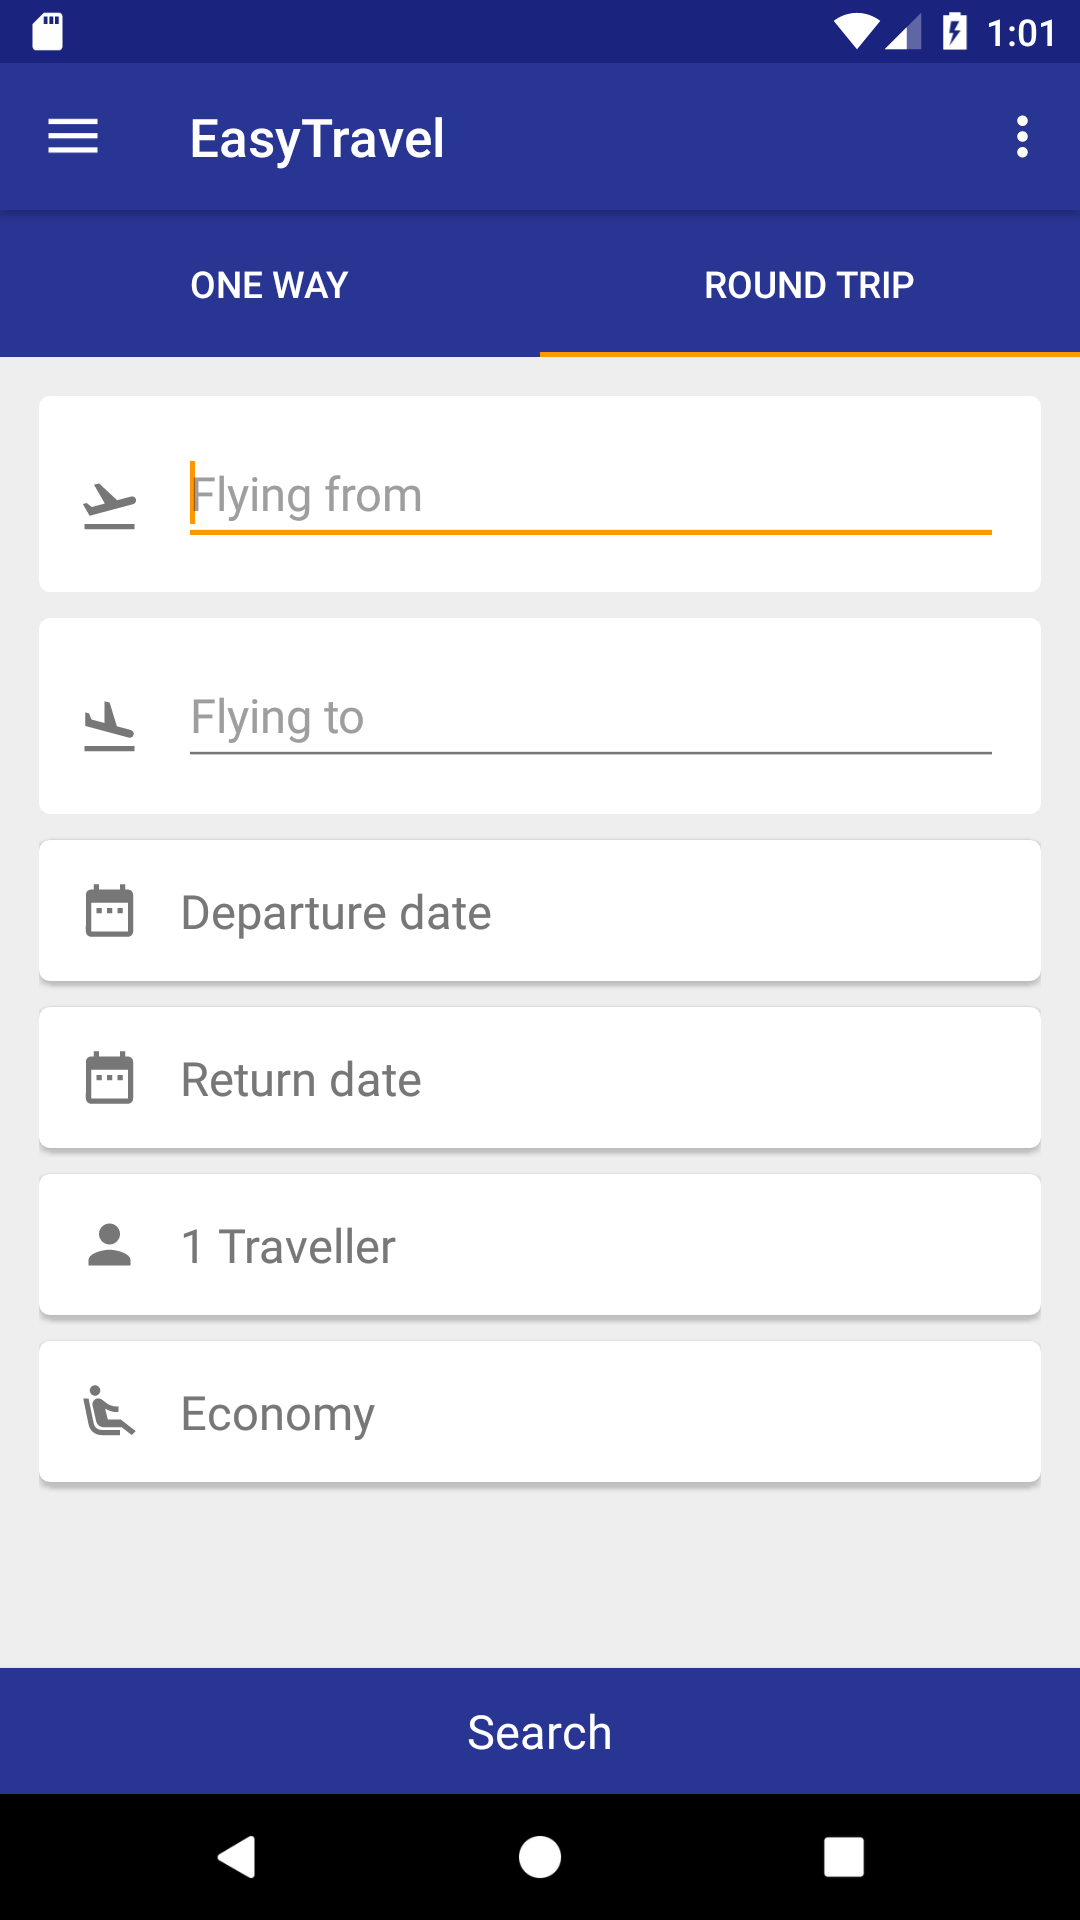Switch to the ONE WAY tab
The width and height of the screenshot is (1080, 1920).
pyautogui.click(x=270, y=285)
